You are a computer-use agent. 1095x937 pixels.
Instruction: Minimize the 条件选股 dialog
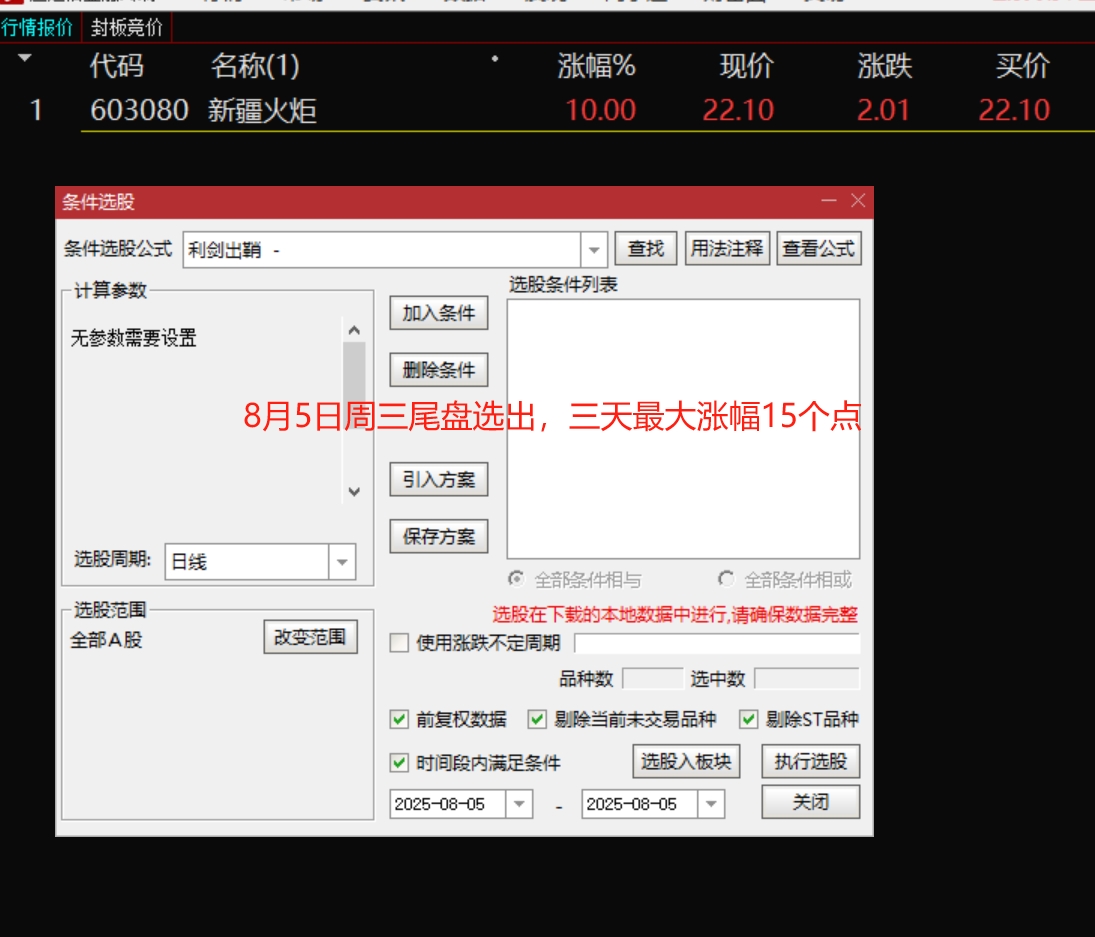(829, 201)
